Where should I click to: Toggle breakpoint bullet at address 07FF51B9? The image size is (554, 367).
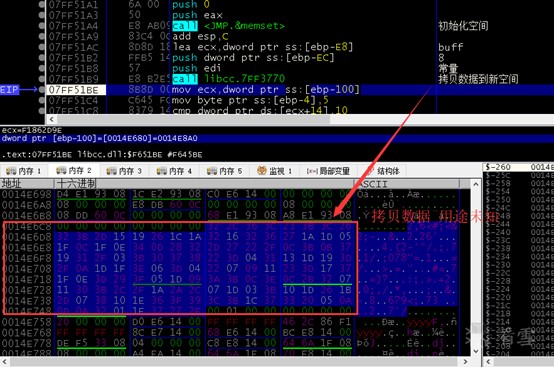click(42, 79)
